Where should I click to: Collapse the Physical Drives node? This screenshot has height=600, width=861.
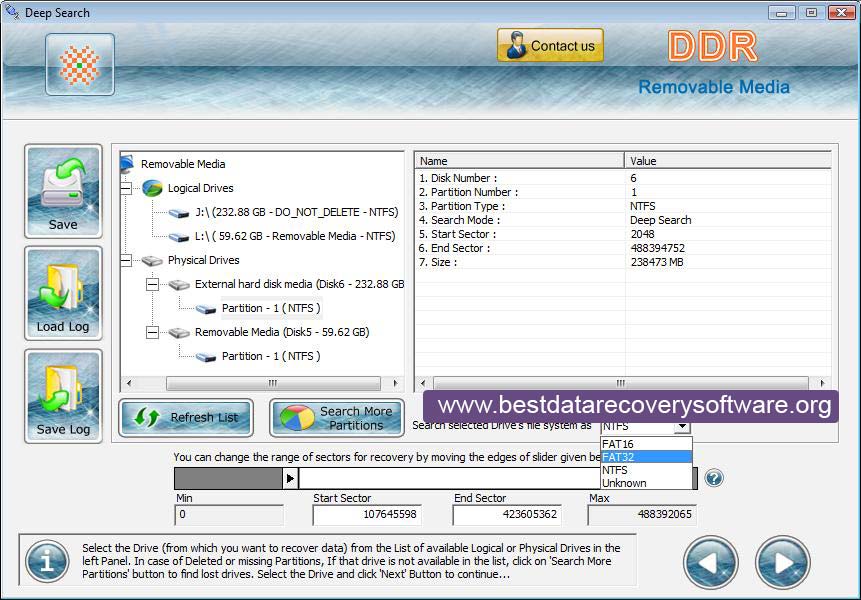[126, 260]
